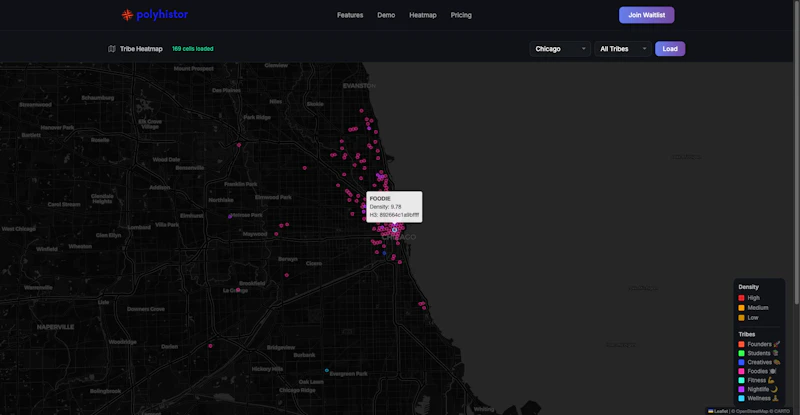The width and height of the screenshot is (800, 415).
Task: Click the Join Waitlist button
Action: click(x=646, y=15)
